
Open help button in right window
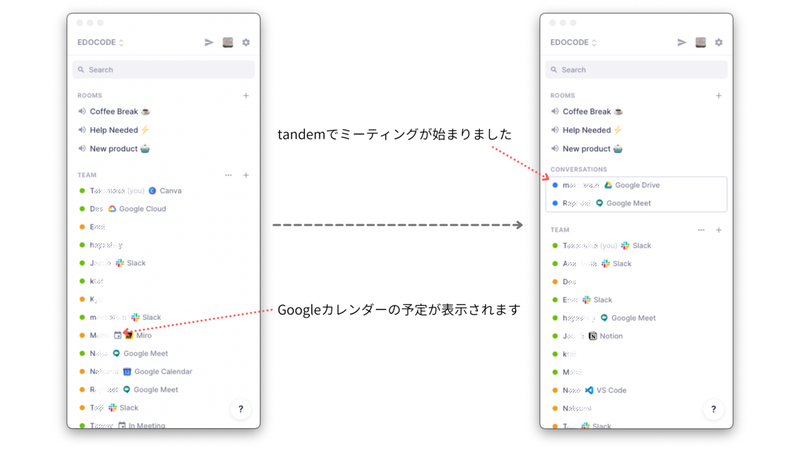click(714, 409)
